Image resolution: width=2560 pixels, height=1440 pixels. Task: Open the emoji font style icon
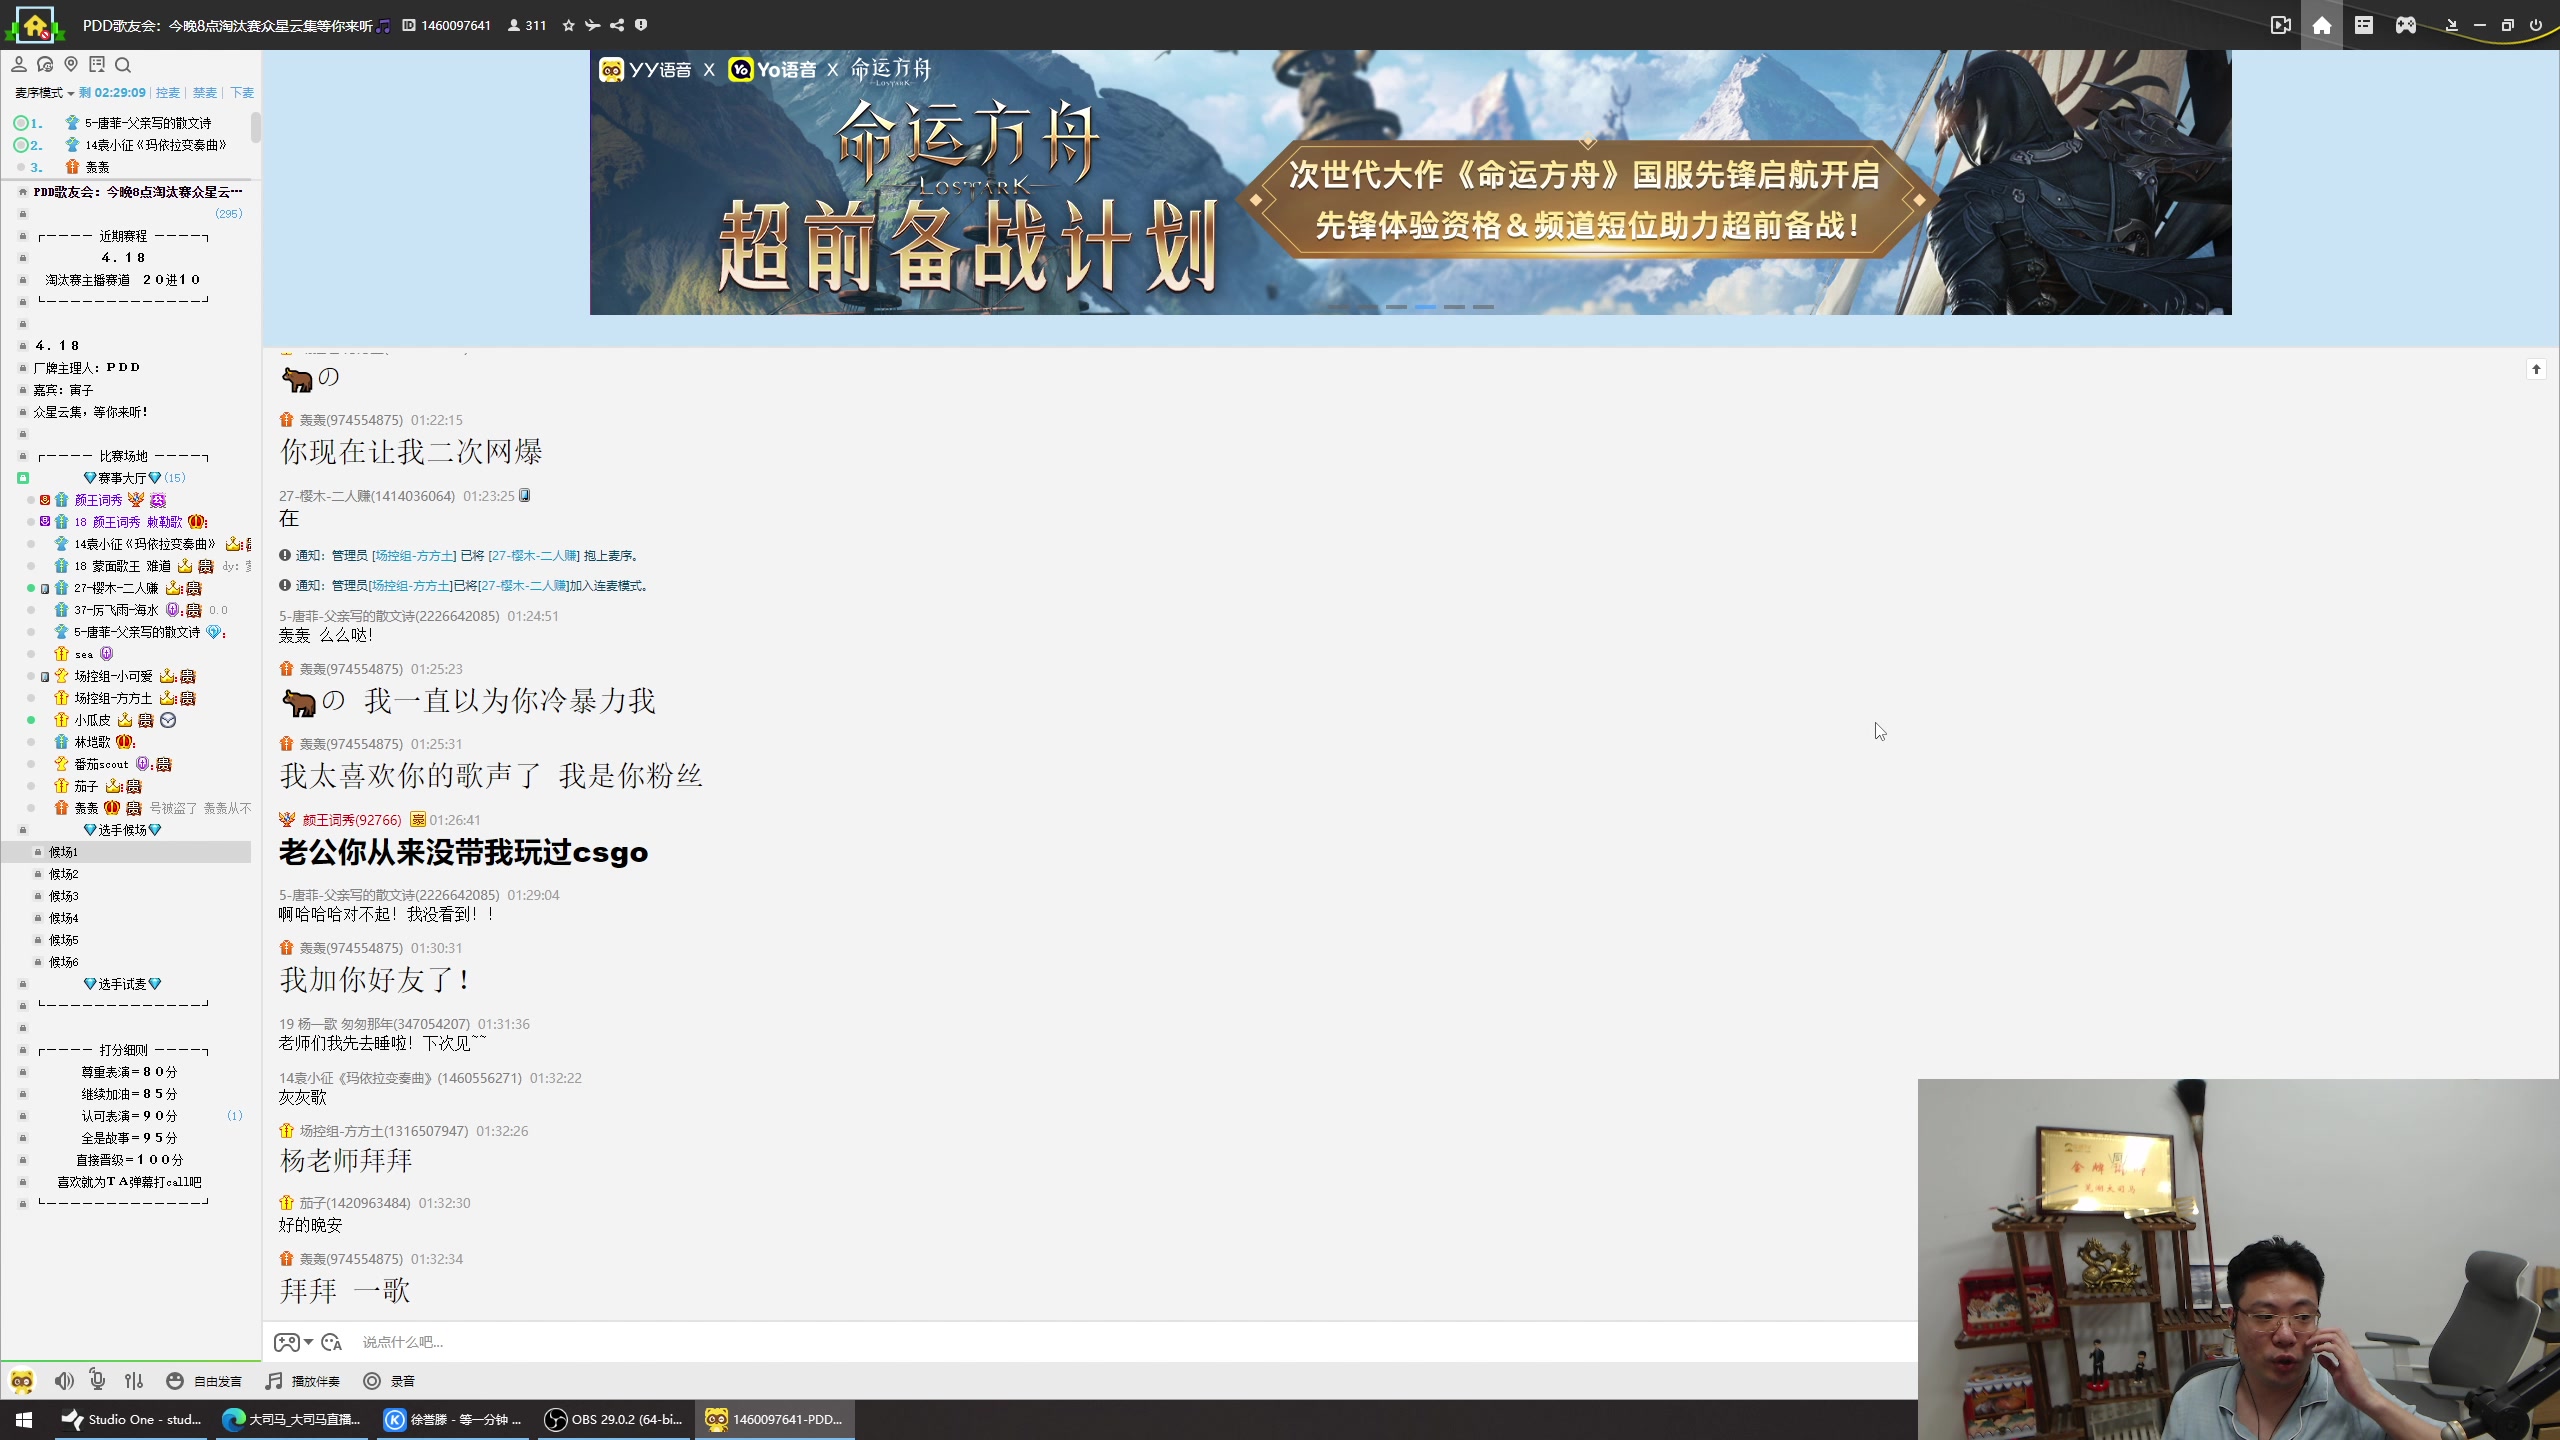pyautogui.click(x=332, y=1343)
